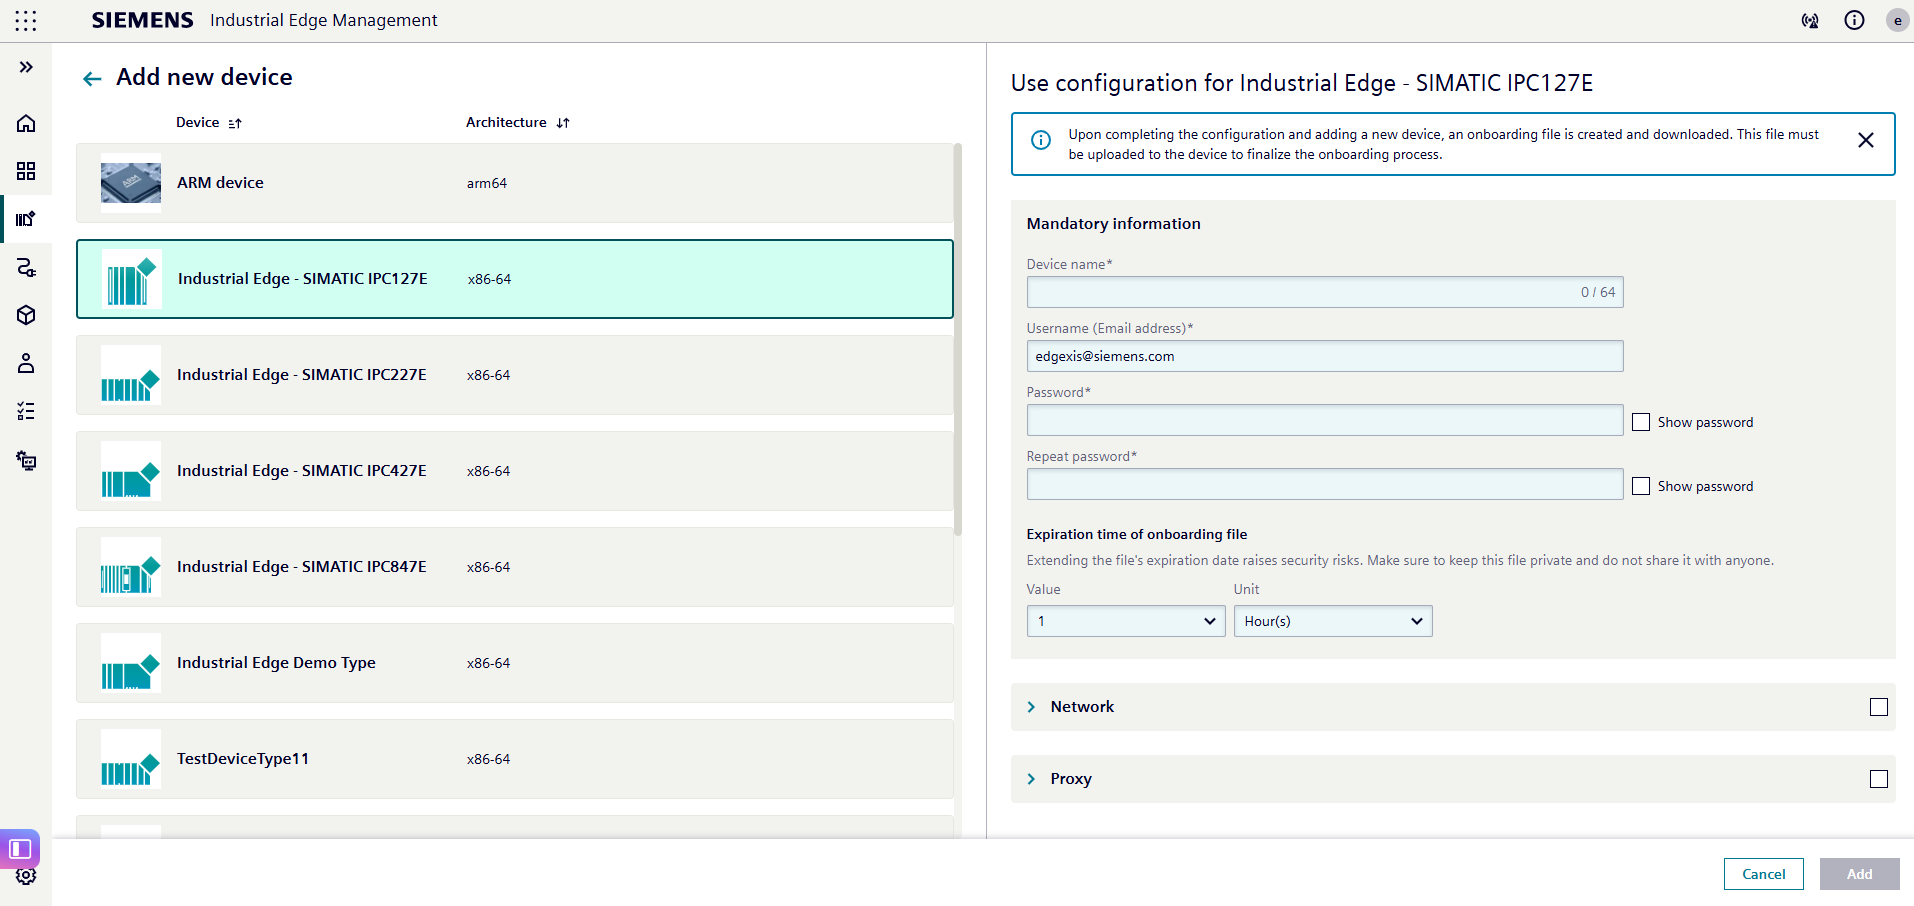Viewport: 1914px width, 906px height.
Task: Open the packages cube icon in sidebar
Action: point(26,315)
